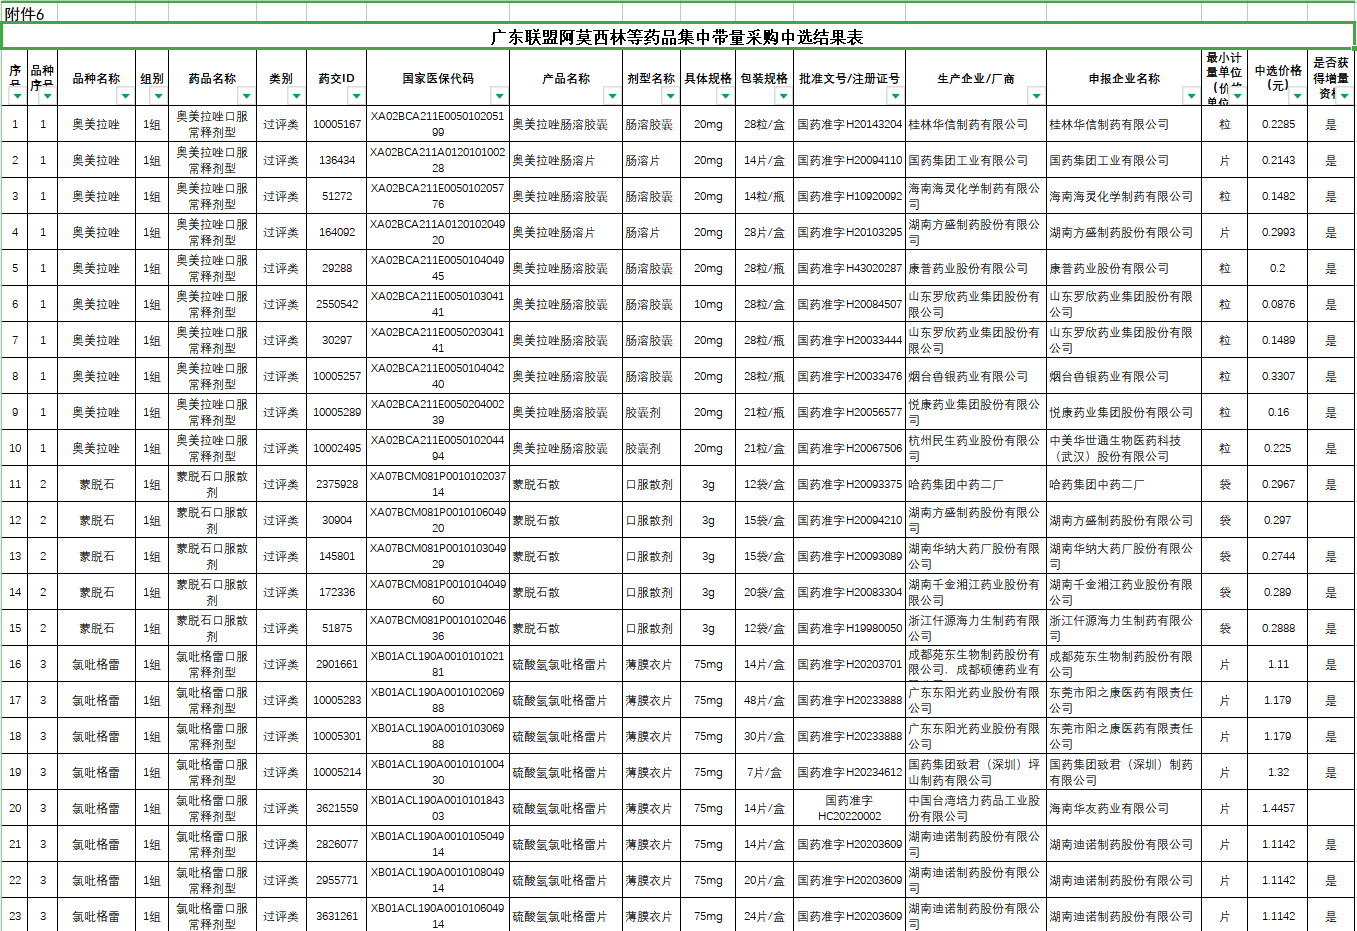Image resolution: width=1357 pixels, height=931 pixels.
Task: Open the 剂型名称 filter dropdown
Action: pos(670,96)
